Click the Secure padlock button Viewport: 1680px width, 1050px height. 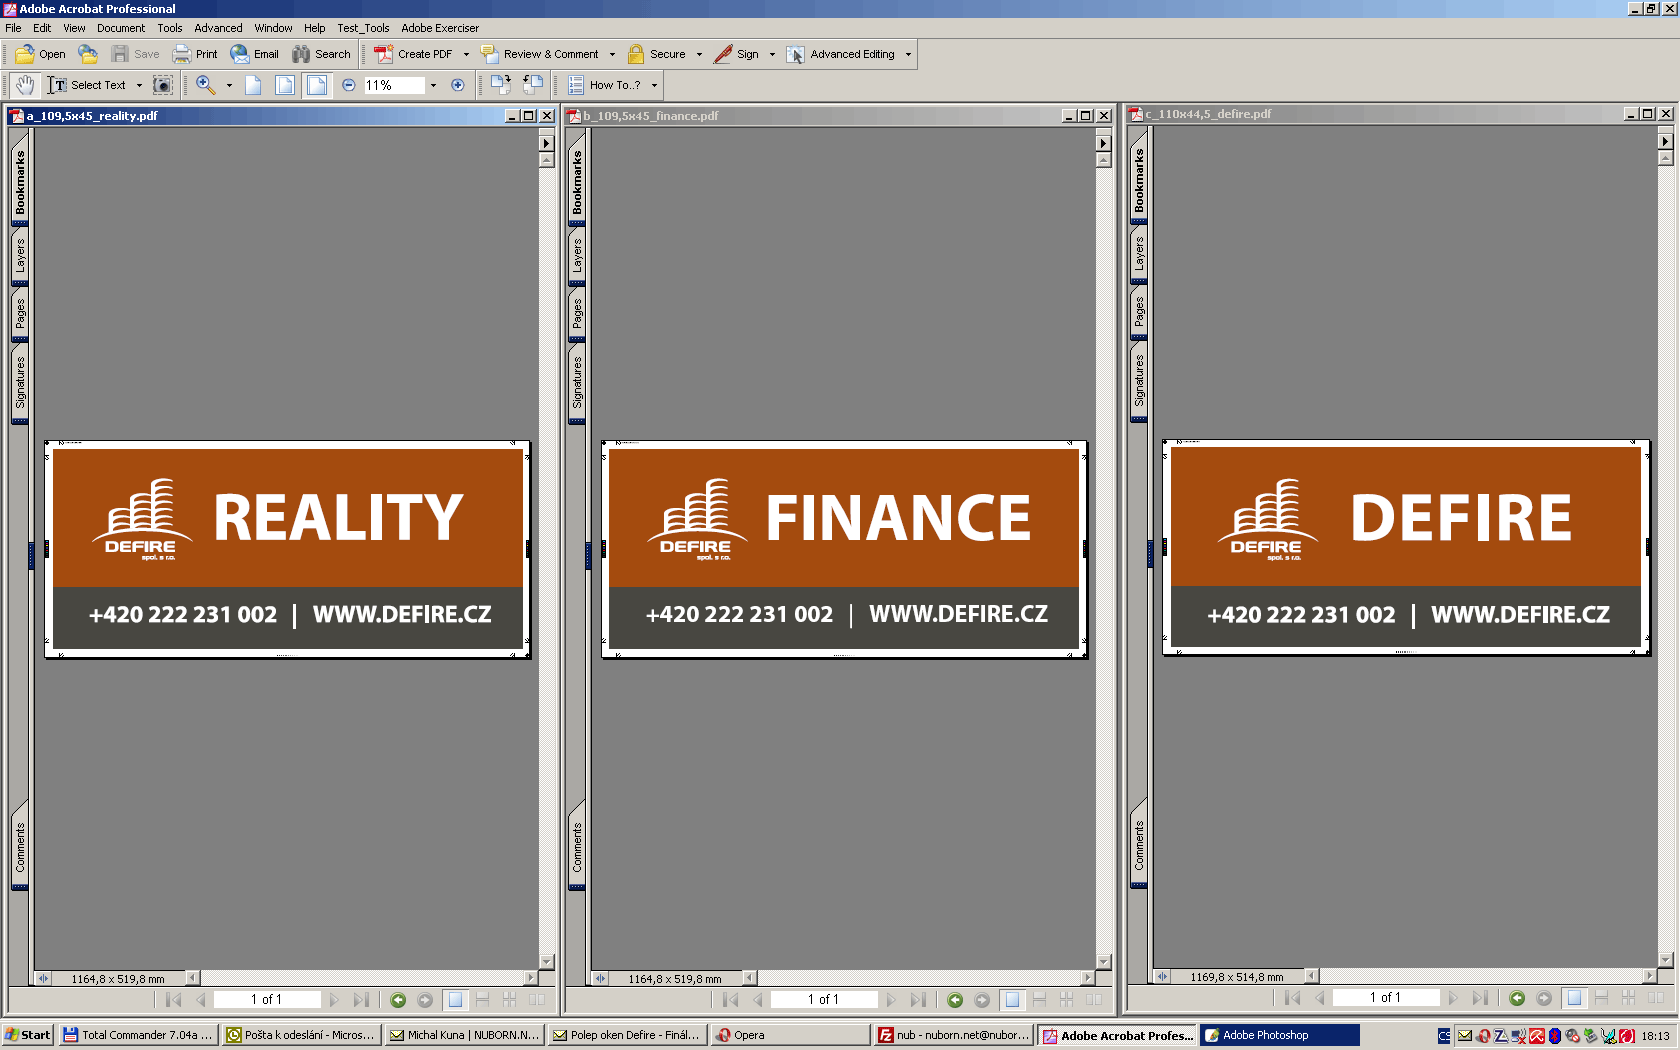pos(657,54)
